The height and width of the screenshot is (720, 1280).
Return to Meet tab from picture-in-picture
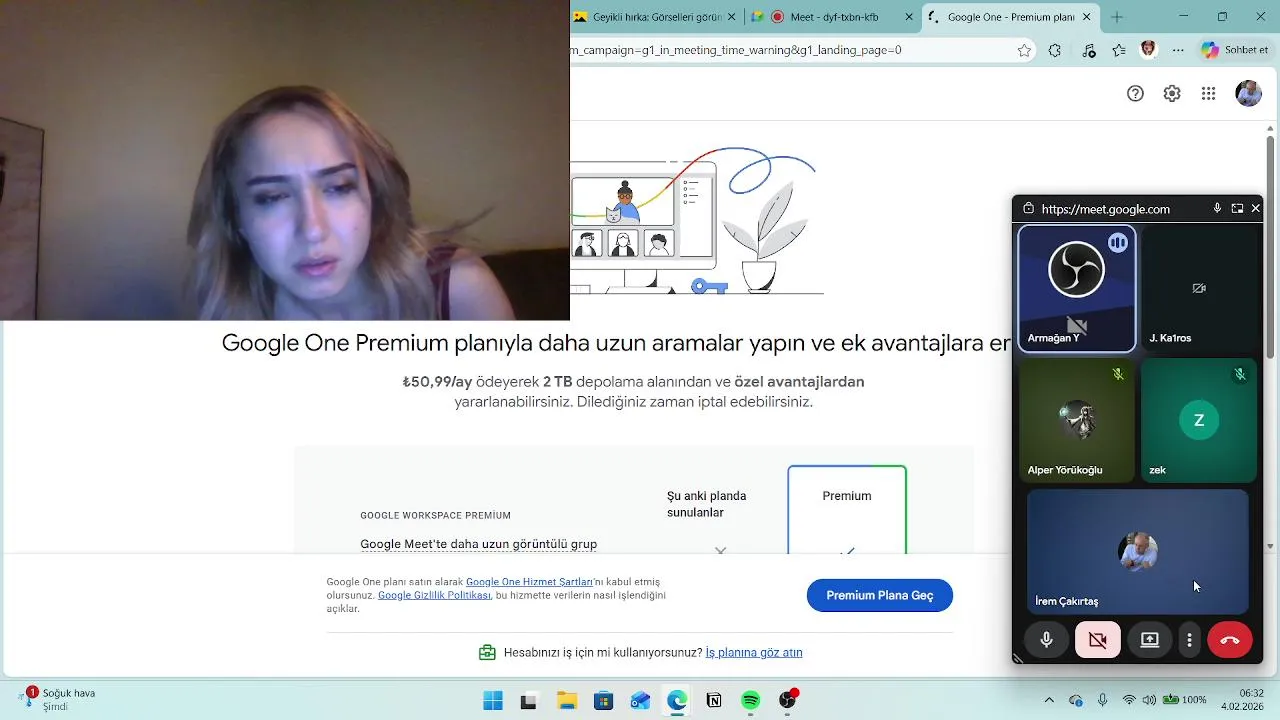(1237, 209)
